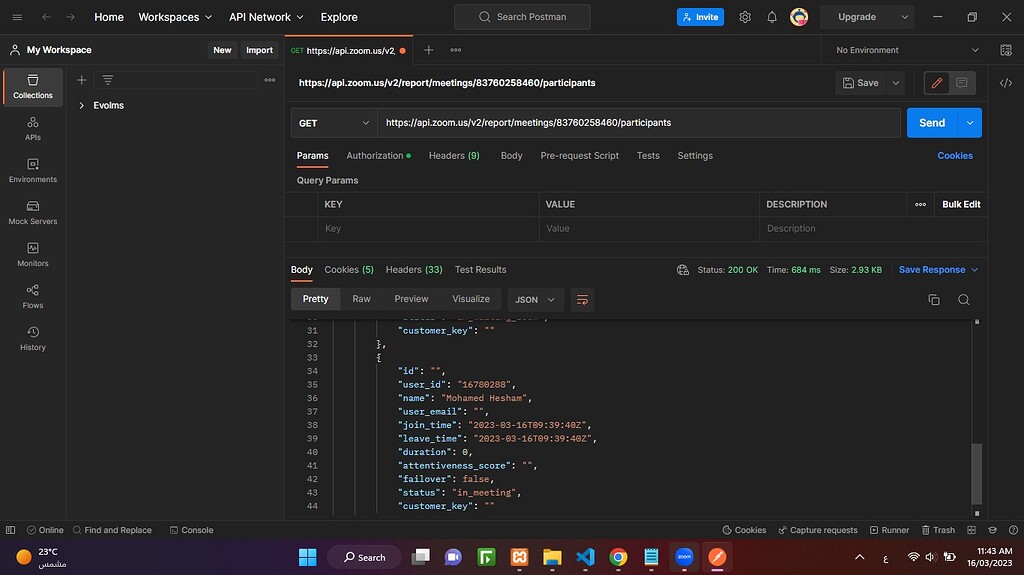Open the JSON format dropdown

point(535,299)
